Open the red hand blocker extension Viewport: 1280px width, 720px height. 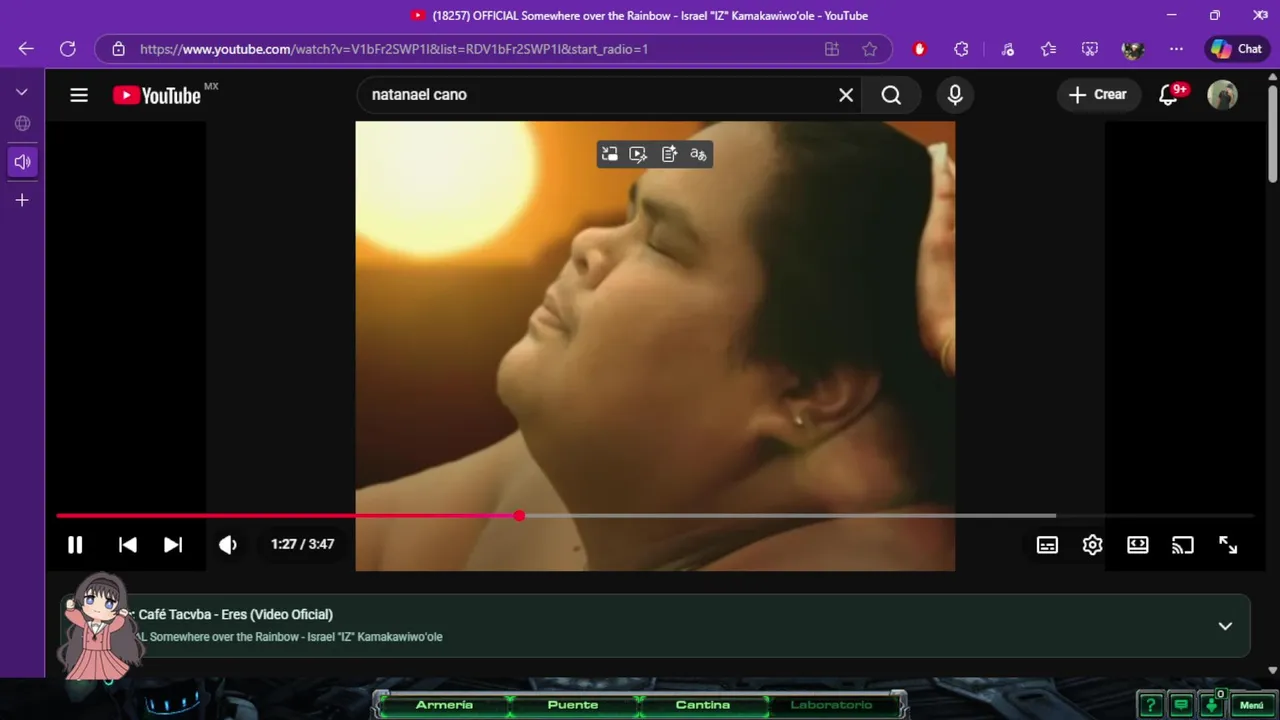pos(920,49)
